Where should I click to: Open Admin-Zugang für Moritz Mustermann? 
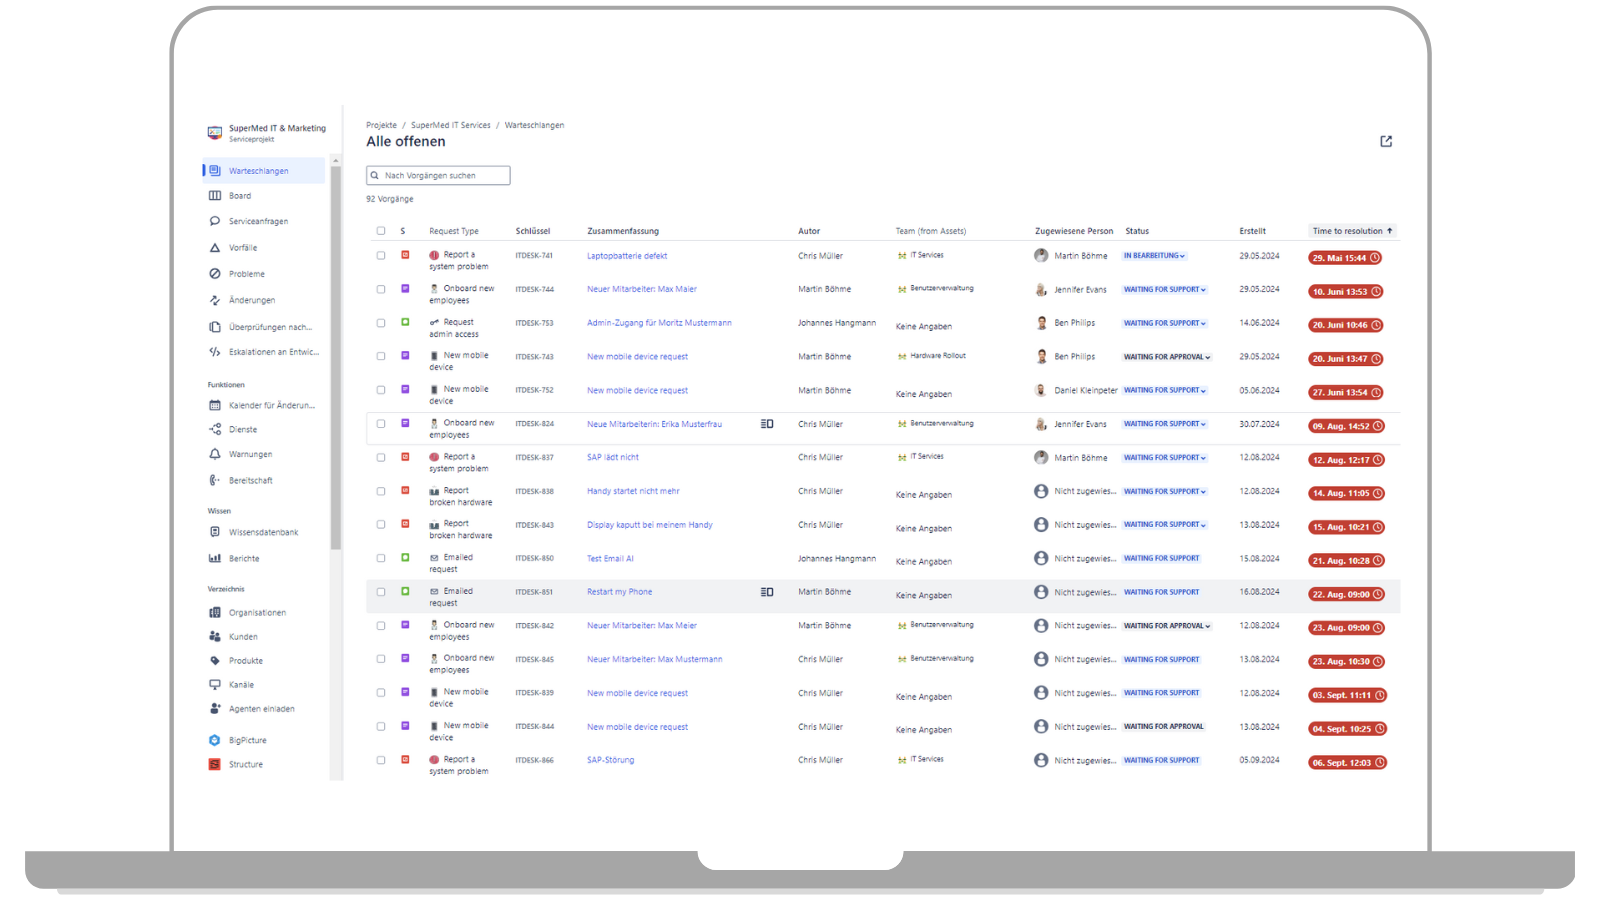click(x=659, y=323)
